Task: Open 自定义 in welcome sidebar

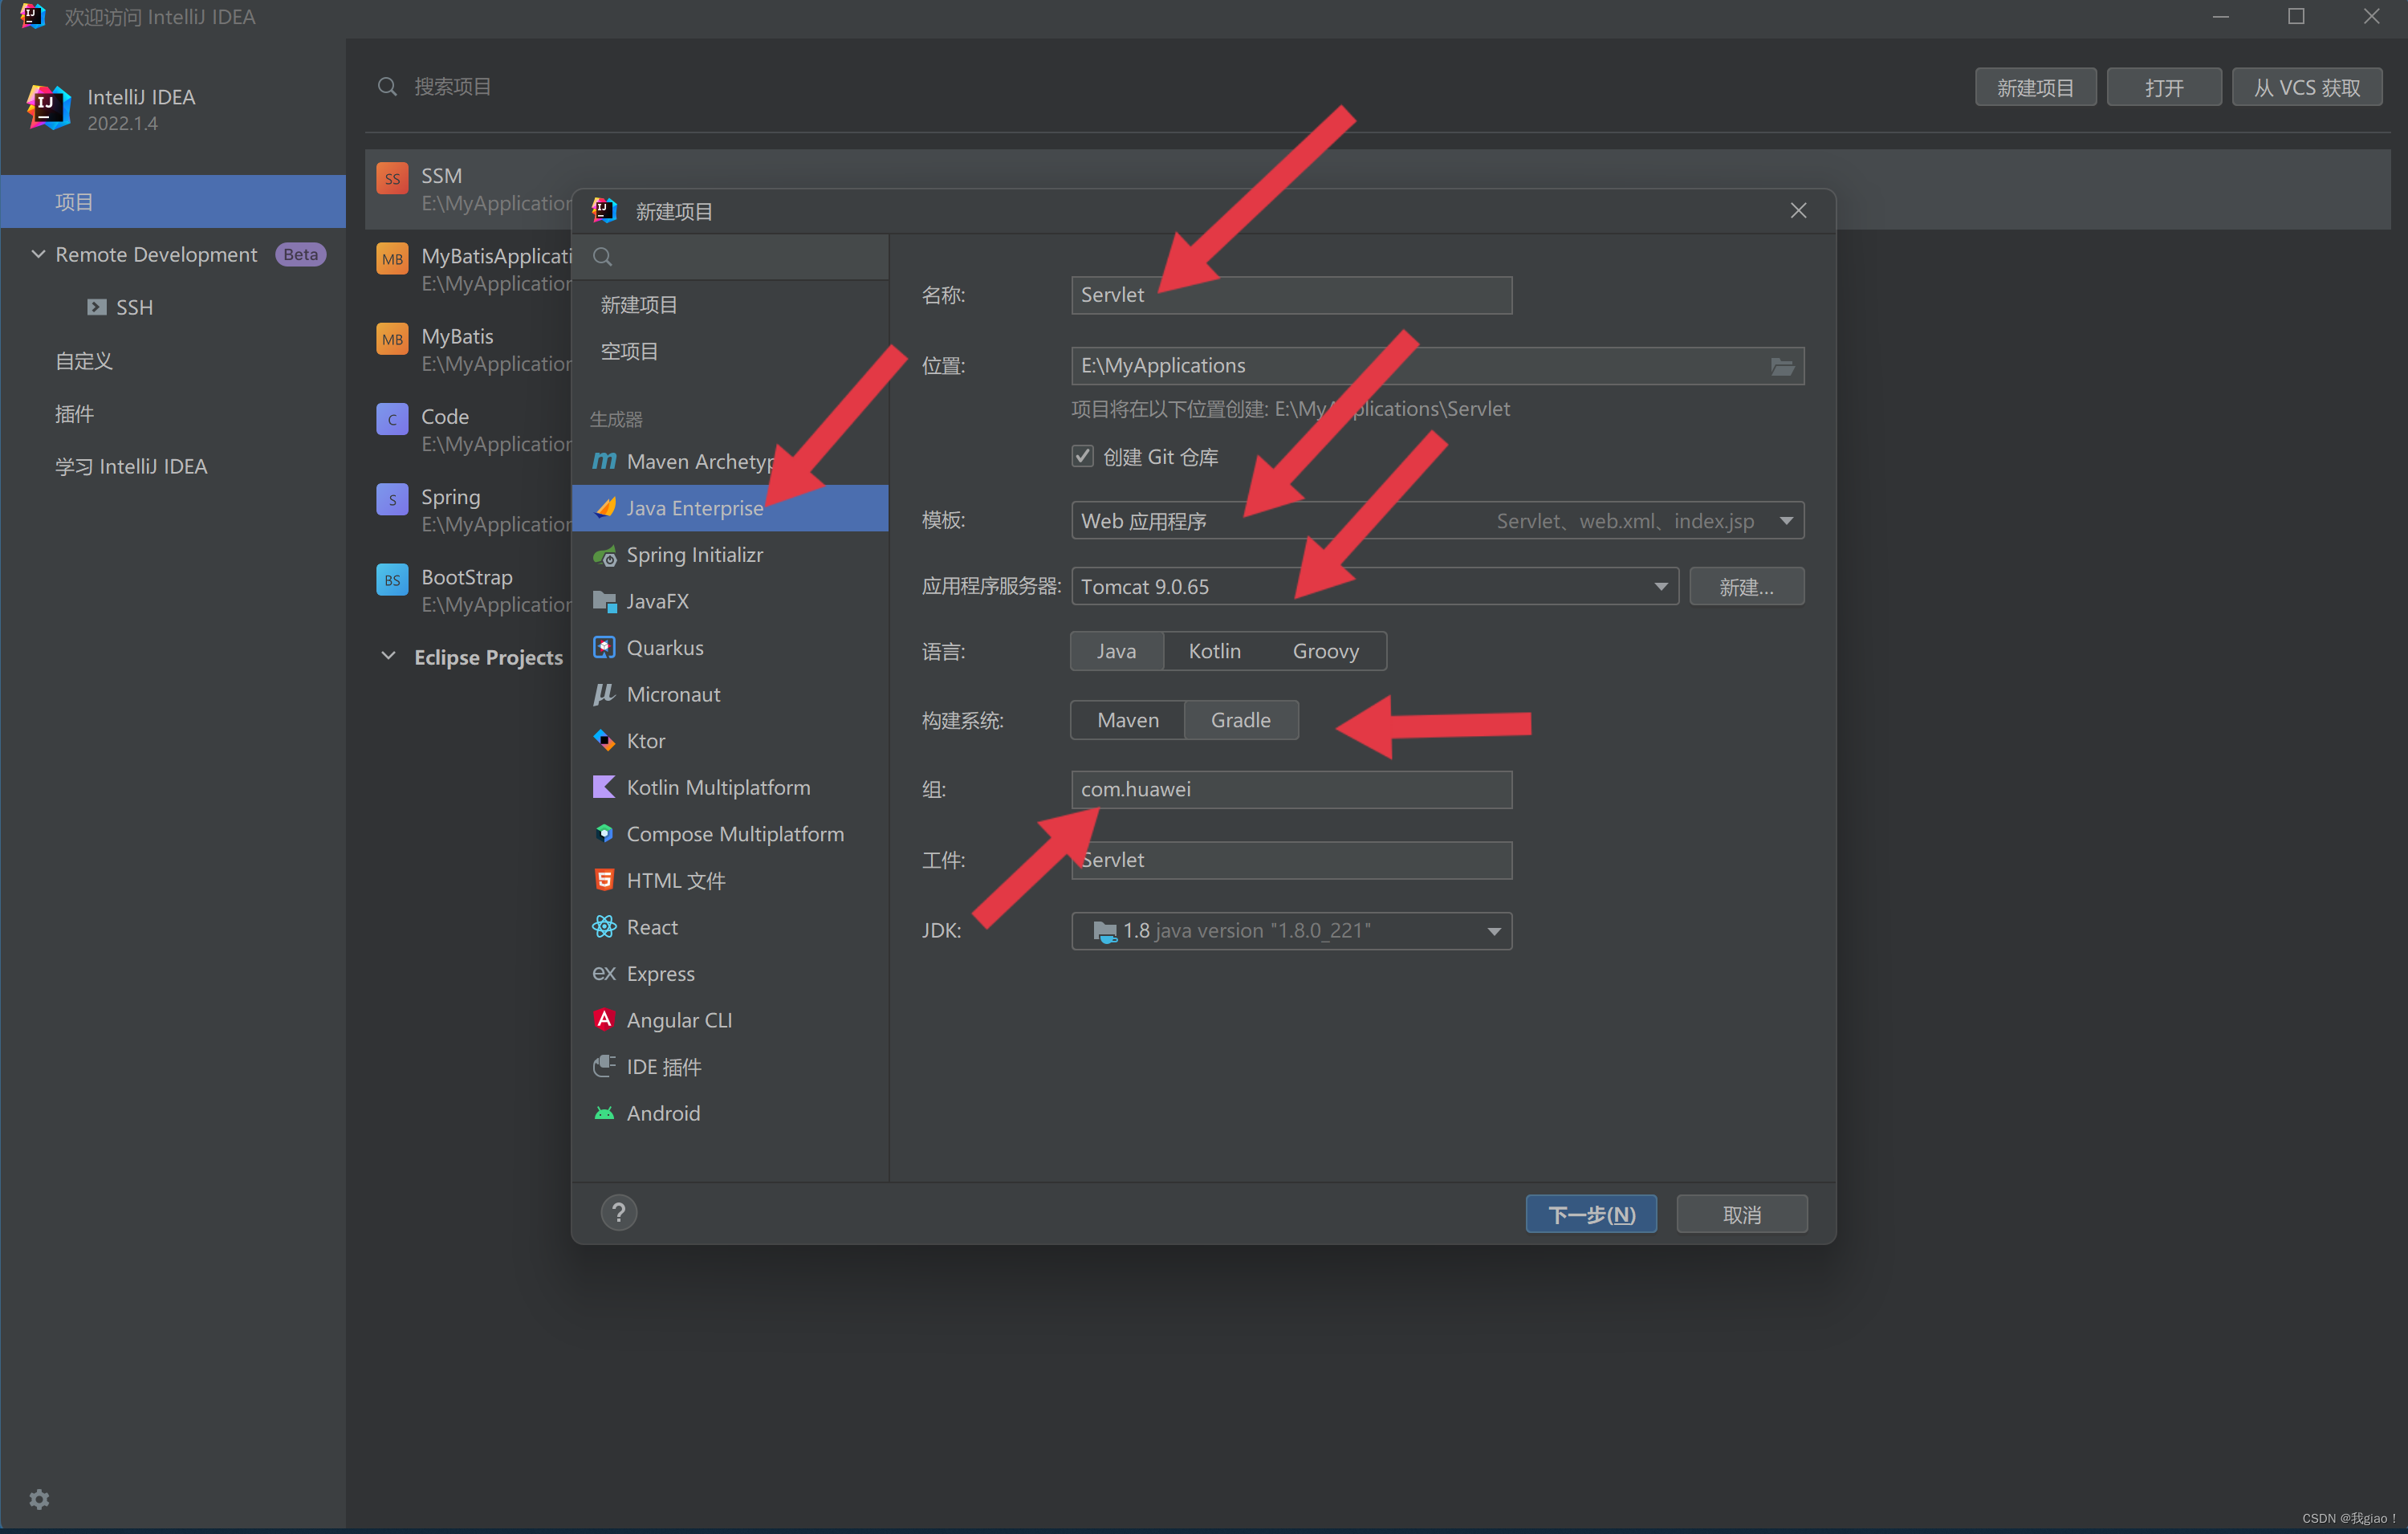Action: click(x=84, y=361)
